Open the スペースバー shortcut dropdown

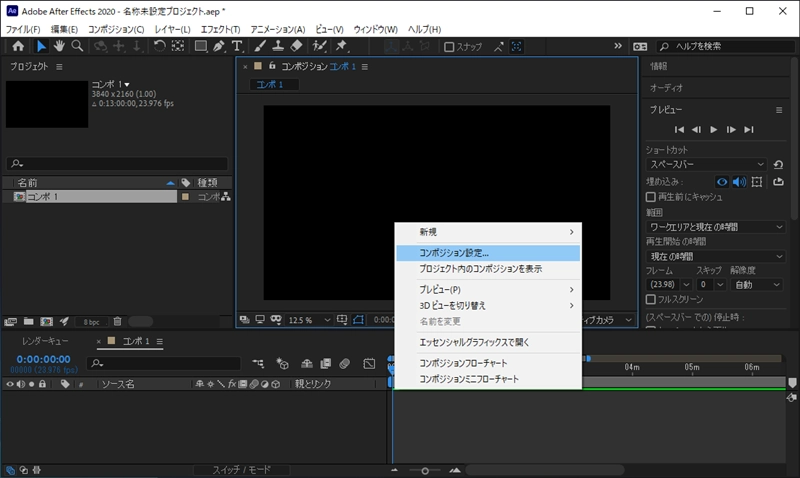click(705, 164)
